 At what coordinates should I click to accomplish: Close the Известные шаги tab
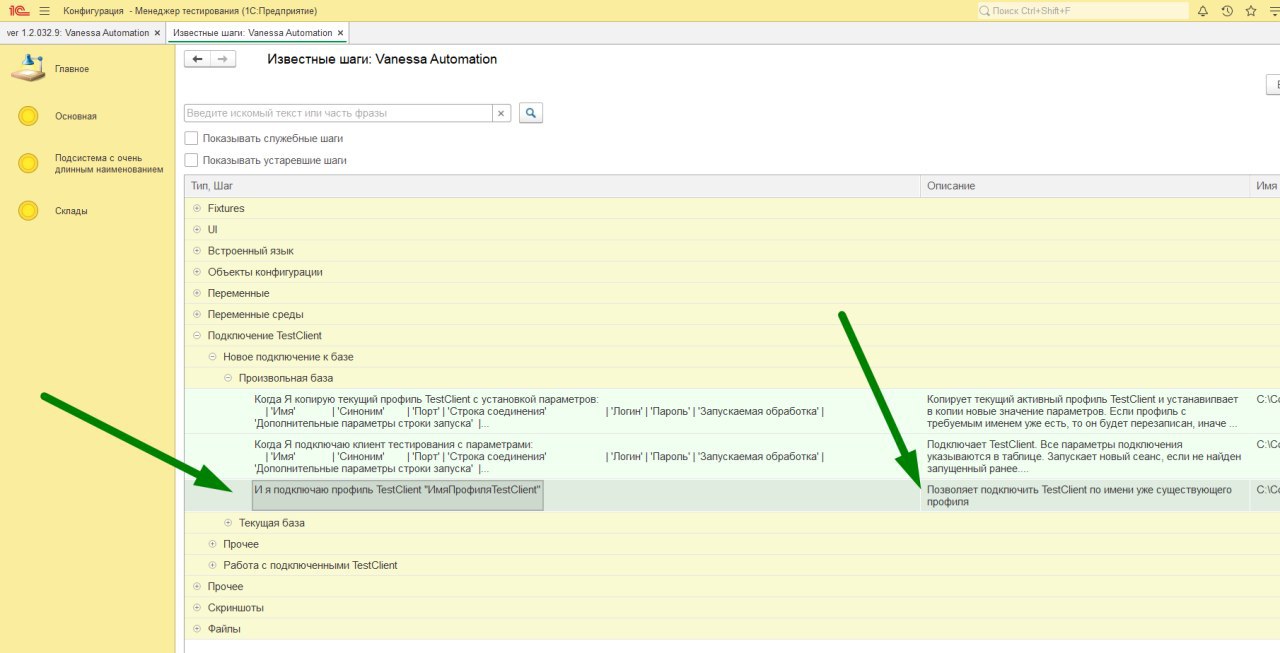340,33
